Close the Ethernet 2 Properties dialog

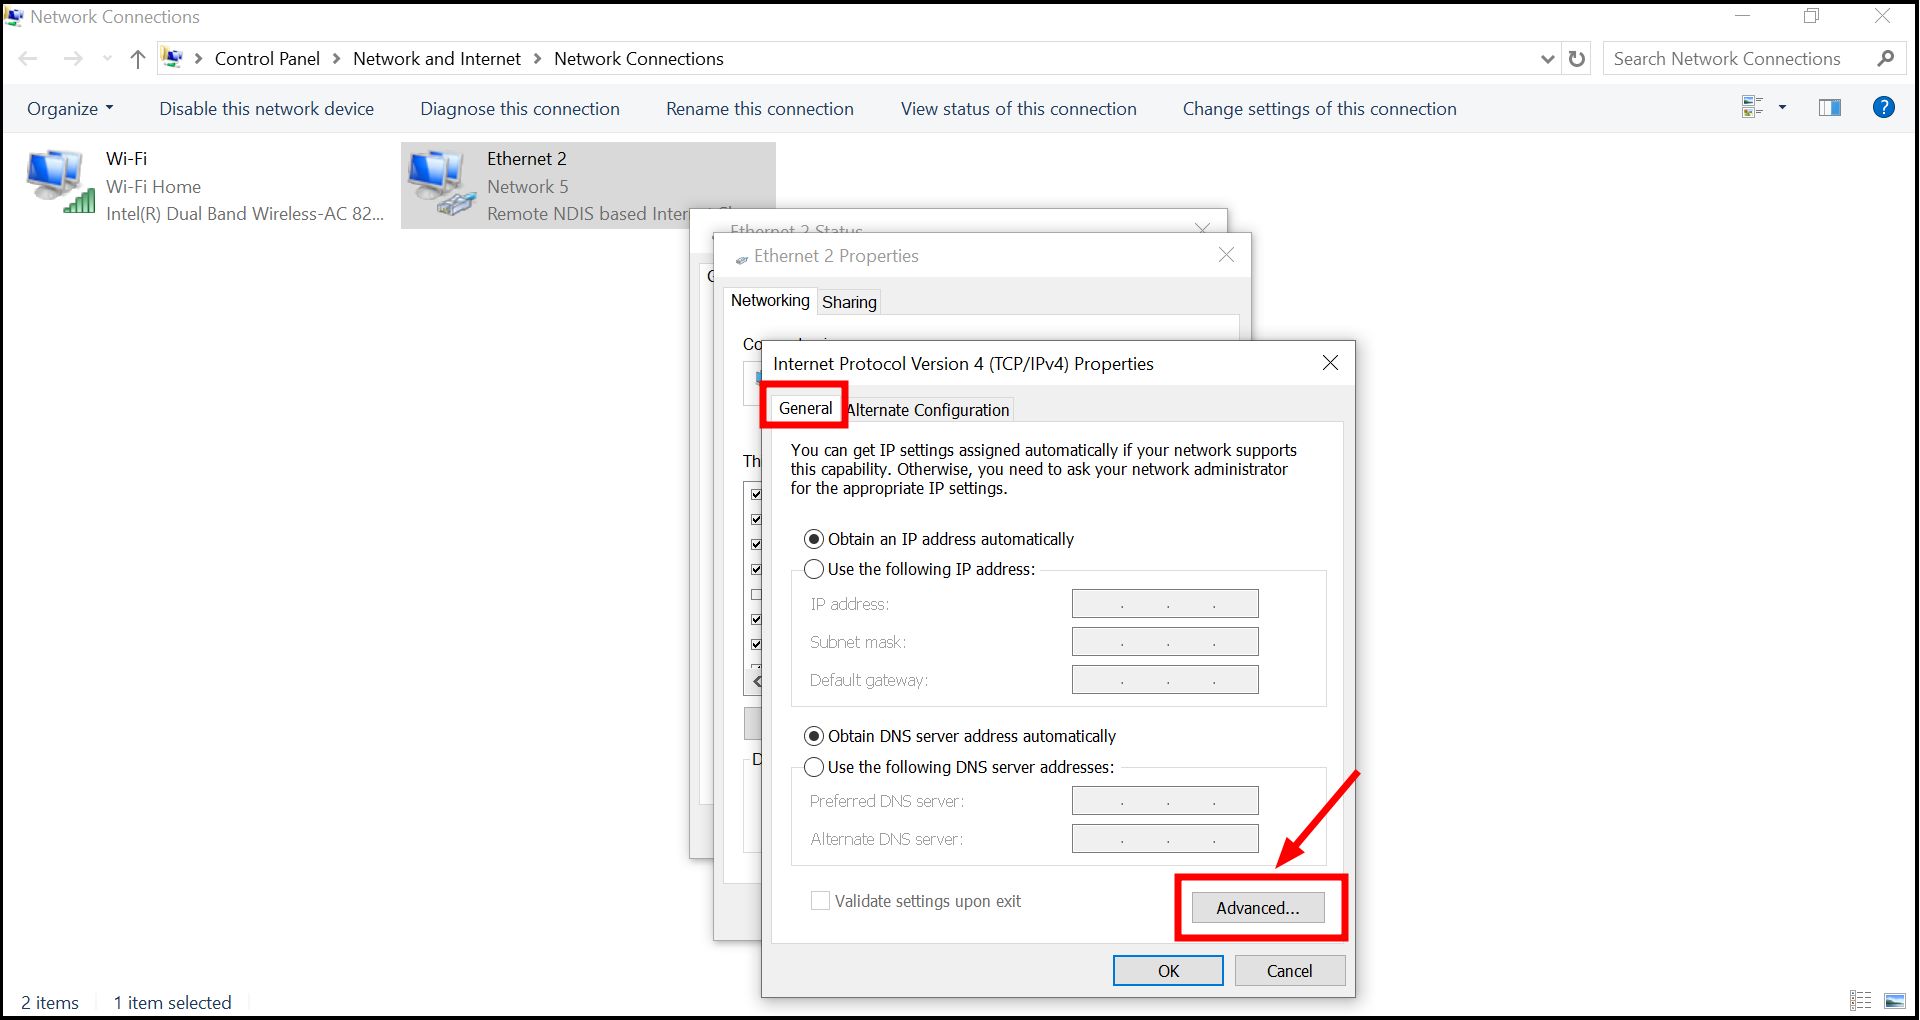[1227, 255]
